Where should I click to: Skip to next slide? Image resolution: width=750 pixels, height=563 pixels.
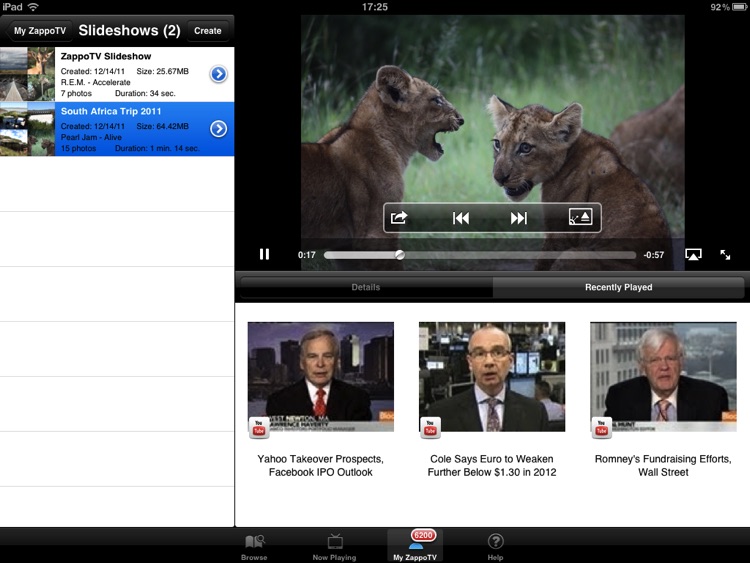point(518,218)
